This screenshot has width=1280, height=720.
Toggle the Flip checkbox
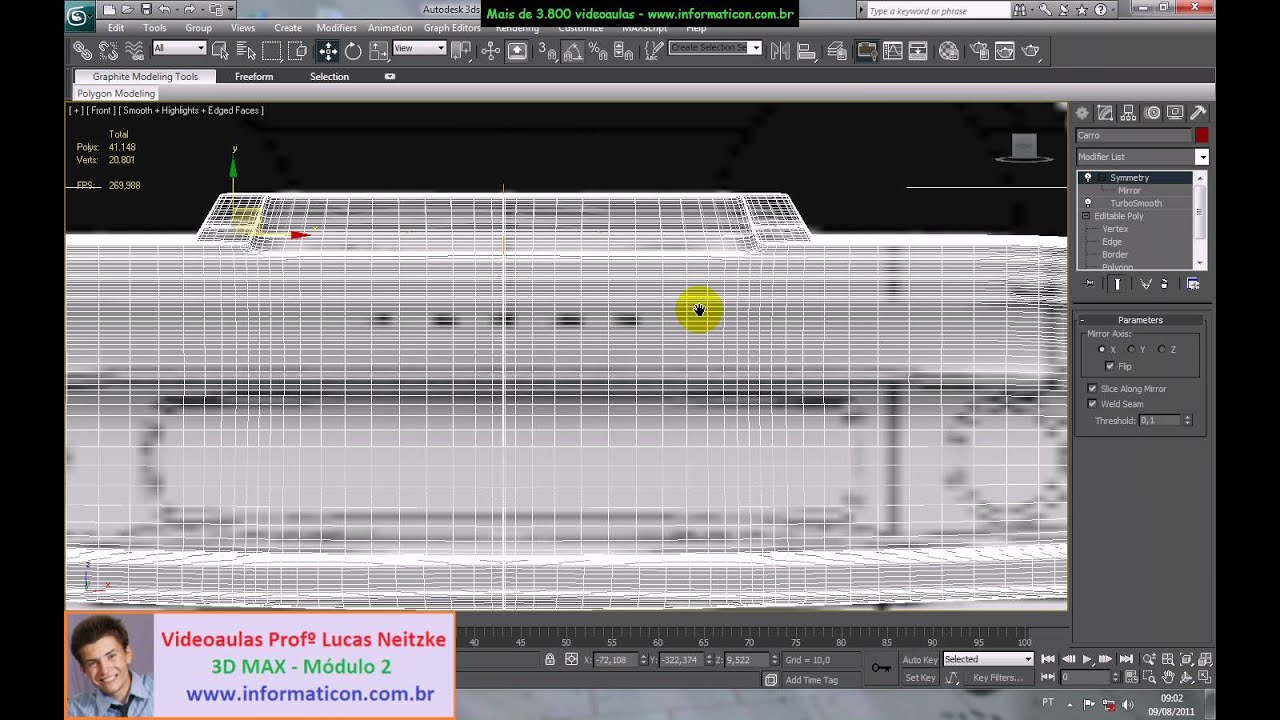1110,366
